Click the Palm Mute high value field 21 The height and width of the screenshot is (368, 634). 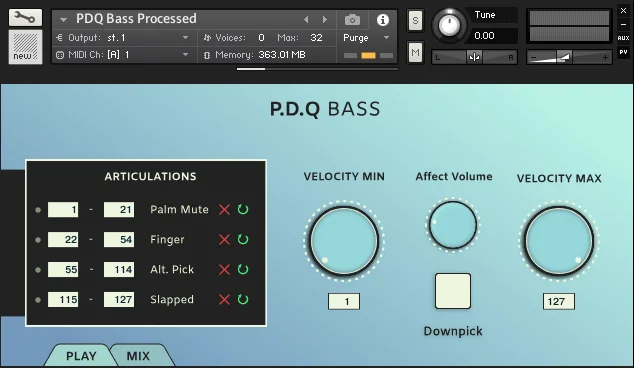tap(119, 209)
